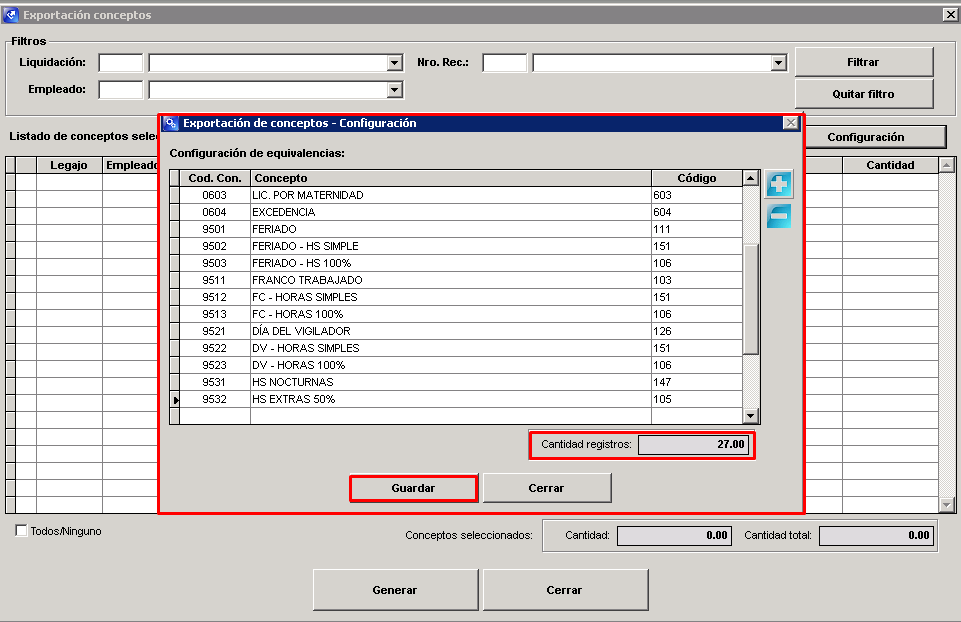Select the FC - HORAS 100% cell
The width and height of the screenshot is (961, 622).
pyautogui.click(x=450, y=314)
